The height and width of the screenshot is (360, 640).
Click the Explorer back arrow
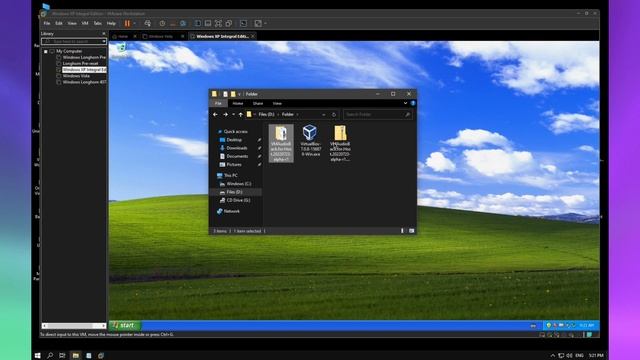point(215,115)
